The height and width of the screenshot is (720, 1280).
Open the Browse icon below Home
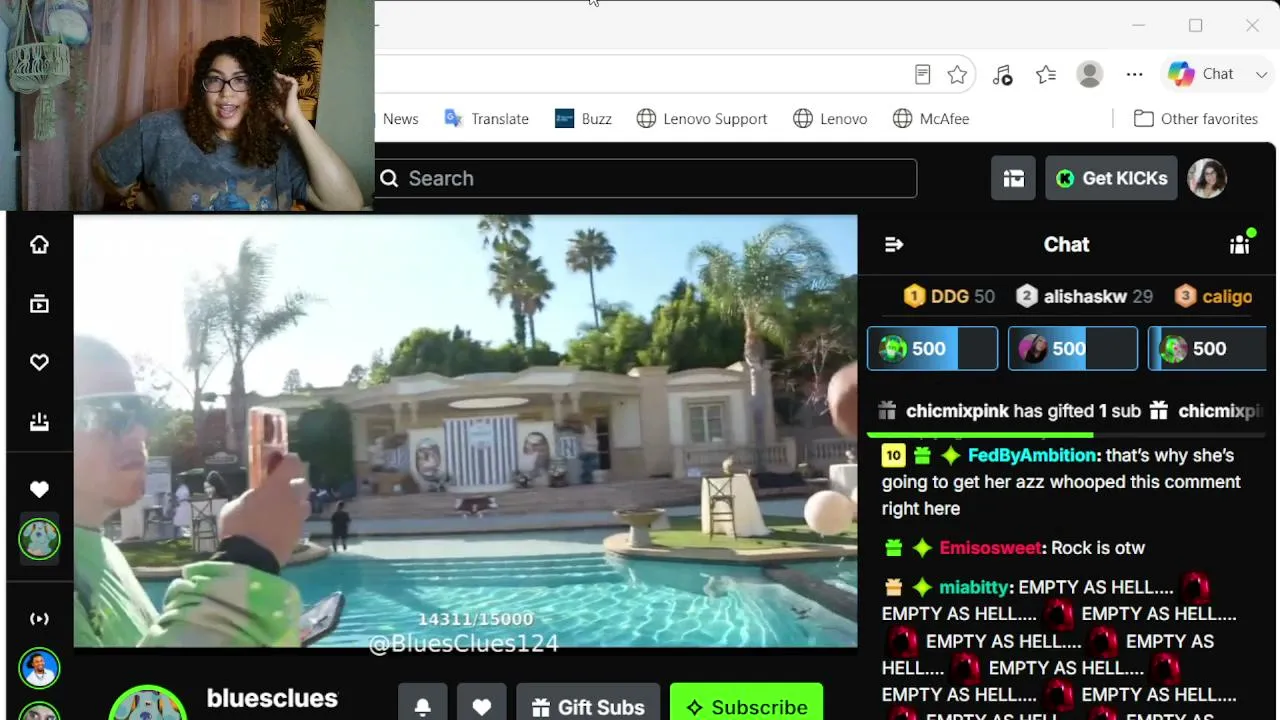click(x=39, y=304)
